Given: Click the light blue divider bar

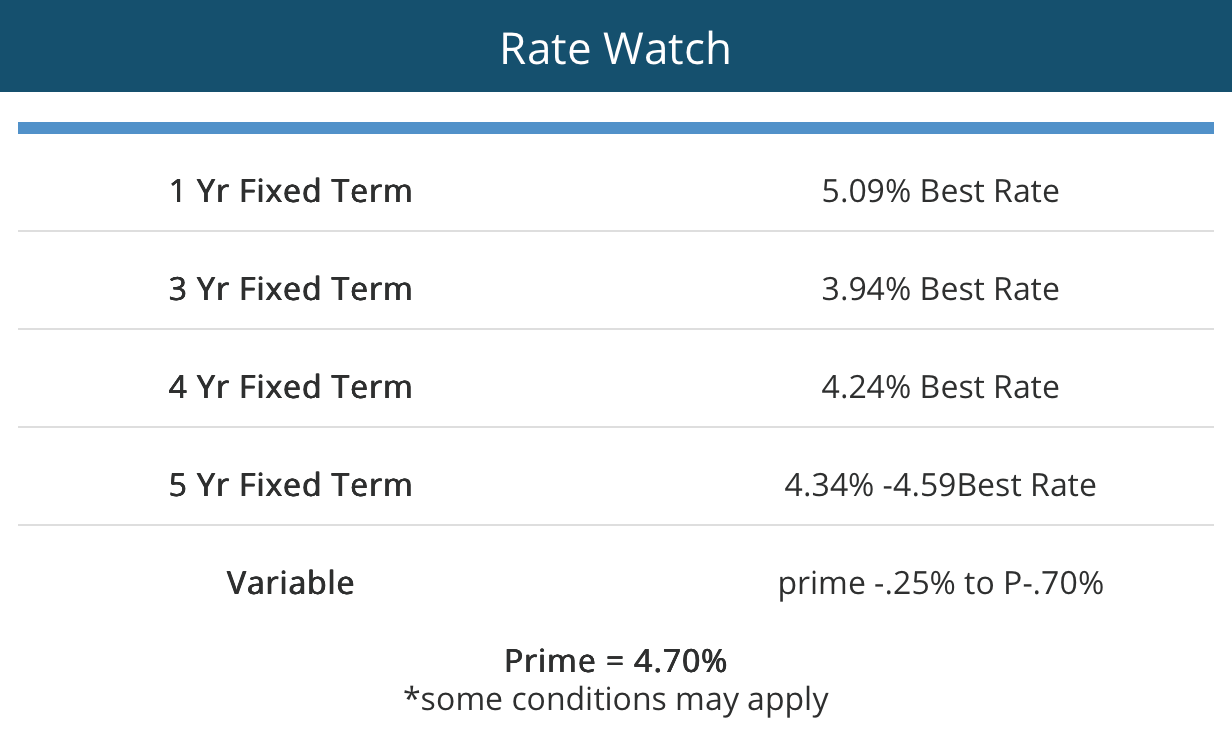Looking at the screenshot, I should point(615,128).
